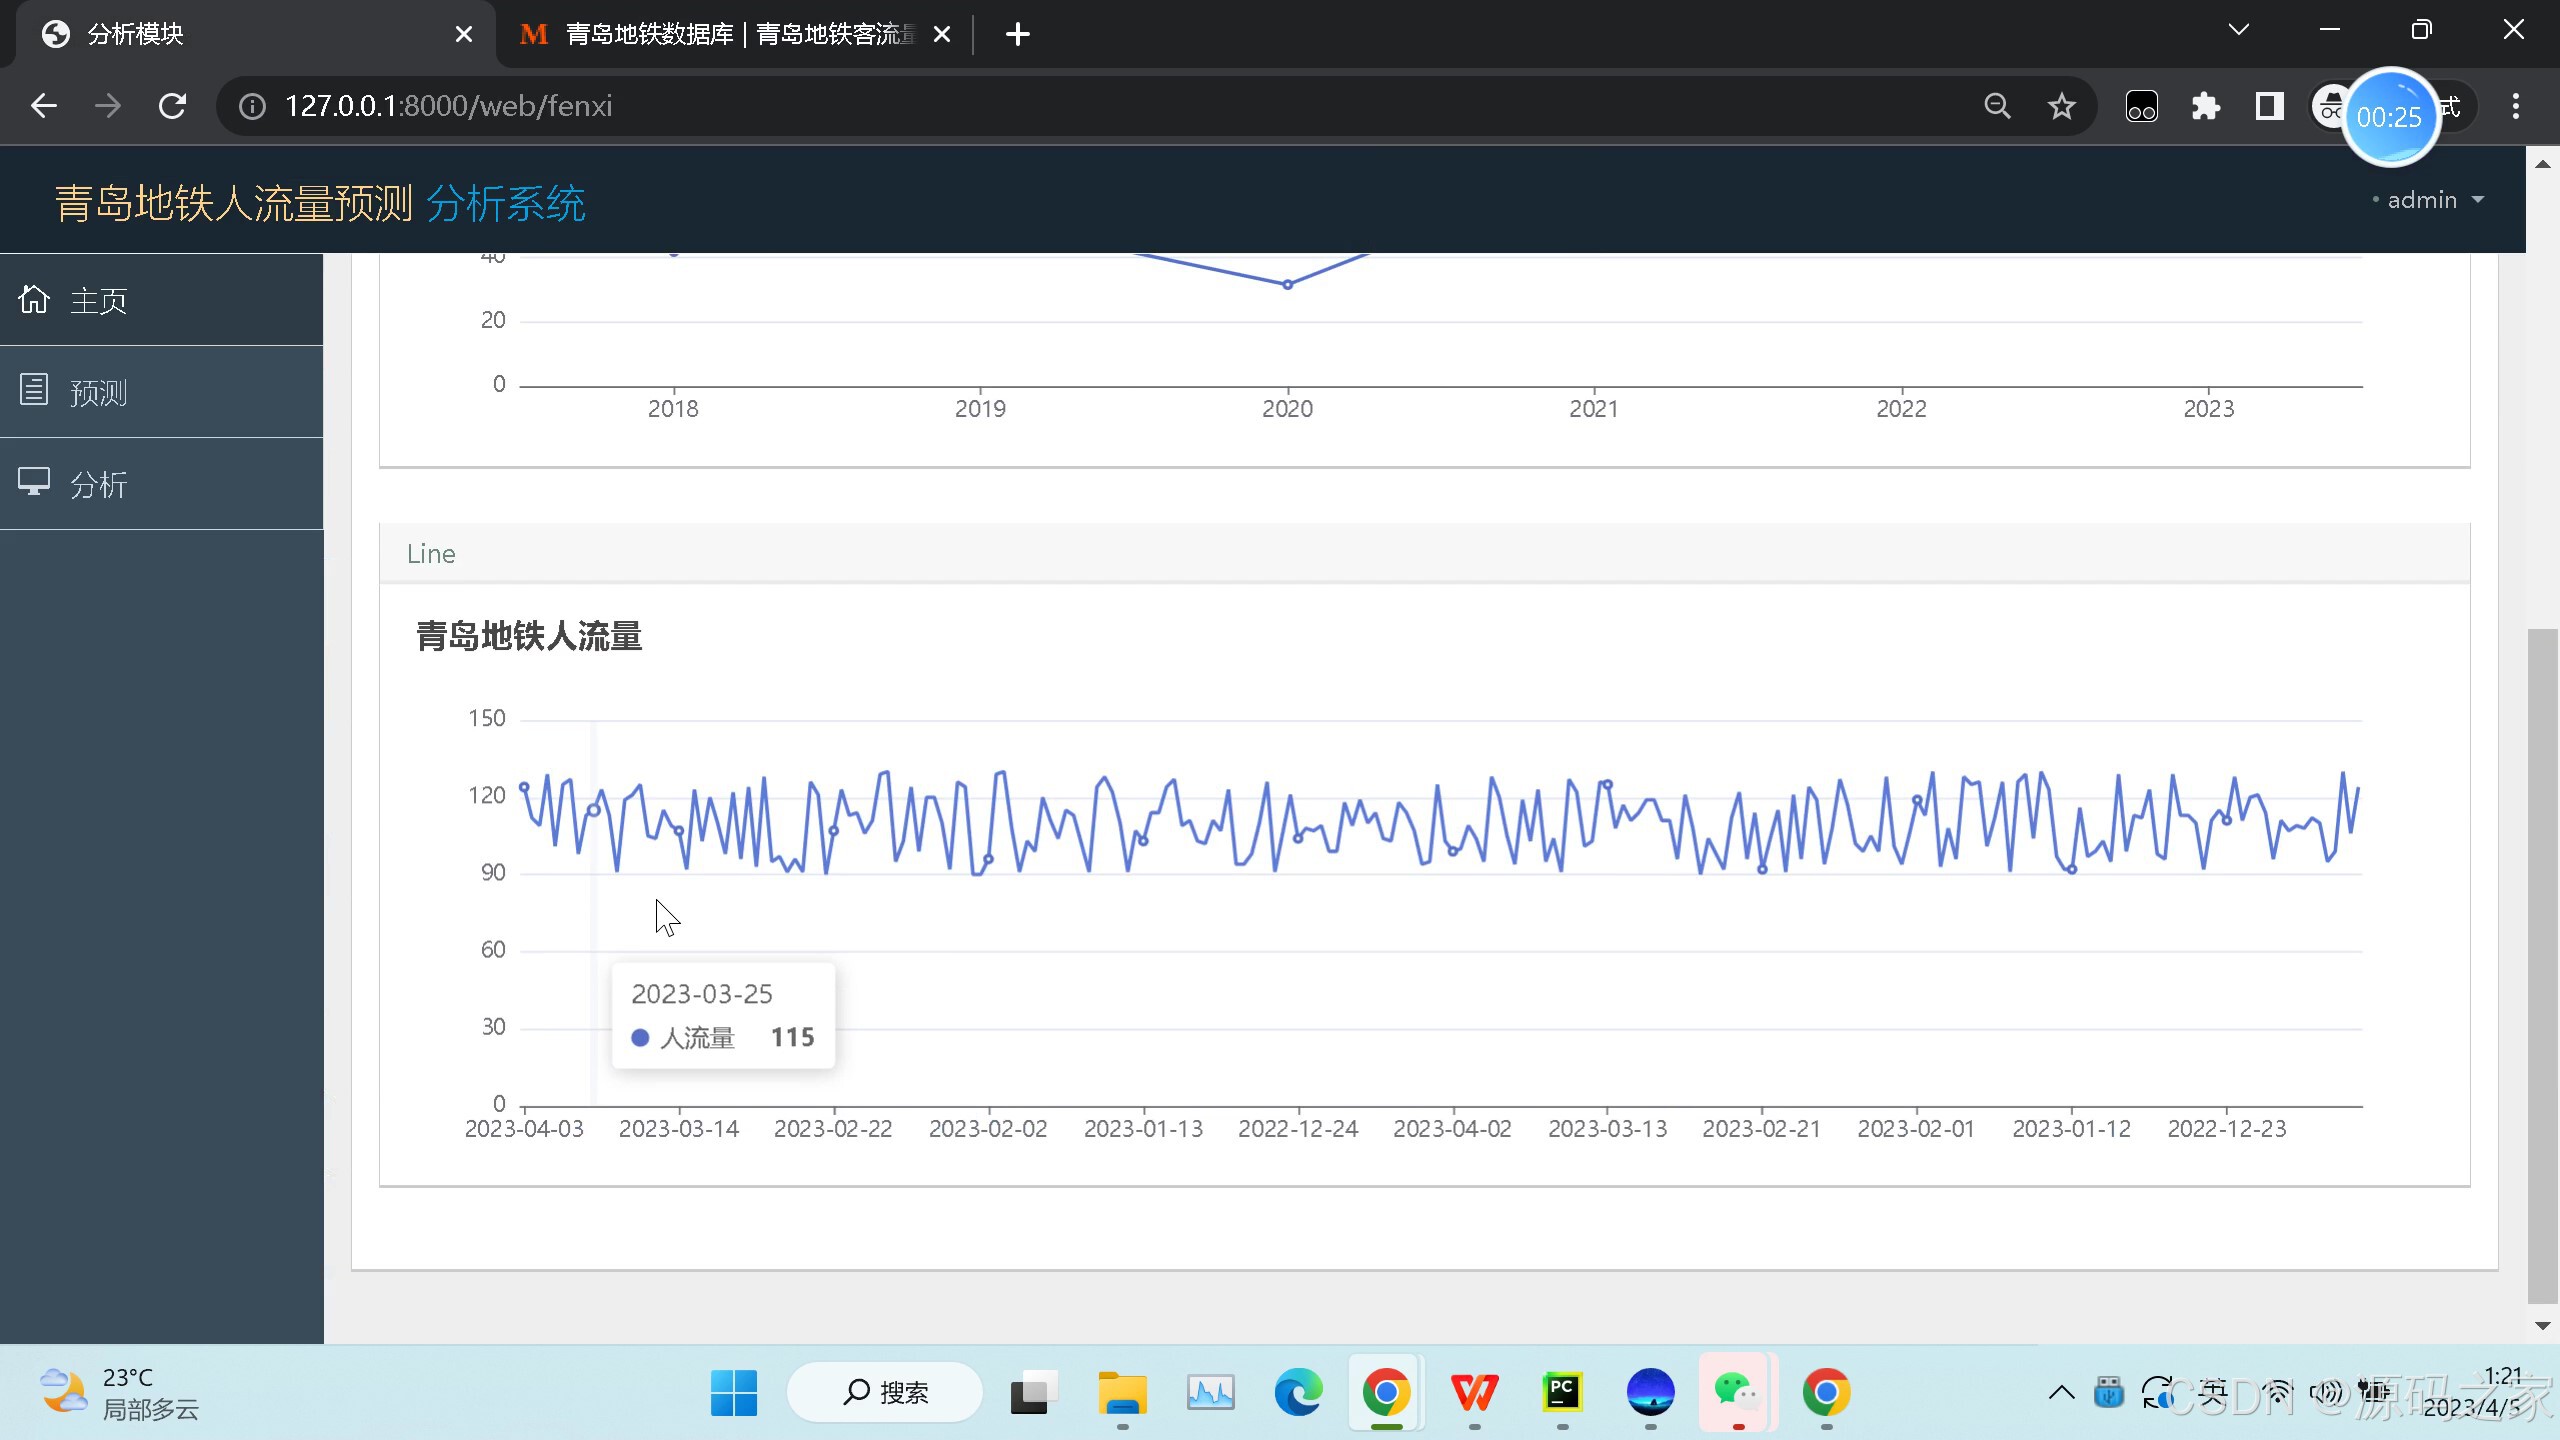The image size is (2560, 1440).
Task: Open the browser extensions puzzle icon
Action: pyautogui.click(x=2205, y=106)
